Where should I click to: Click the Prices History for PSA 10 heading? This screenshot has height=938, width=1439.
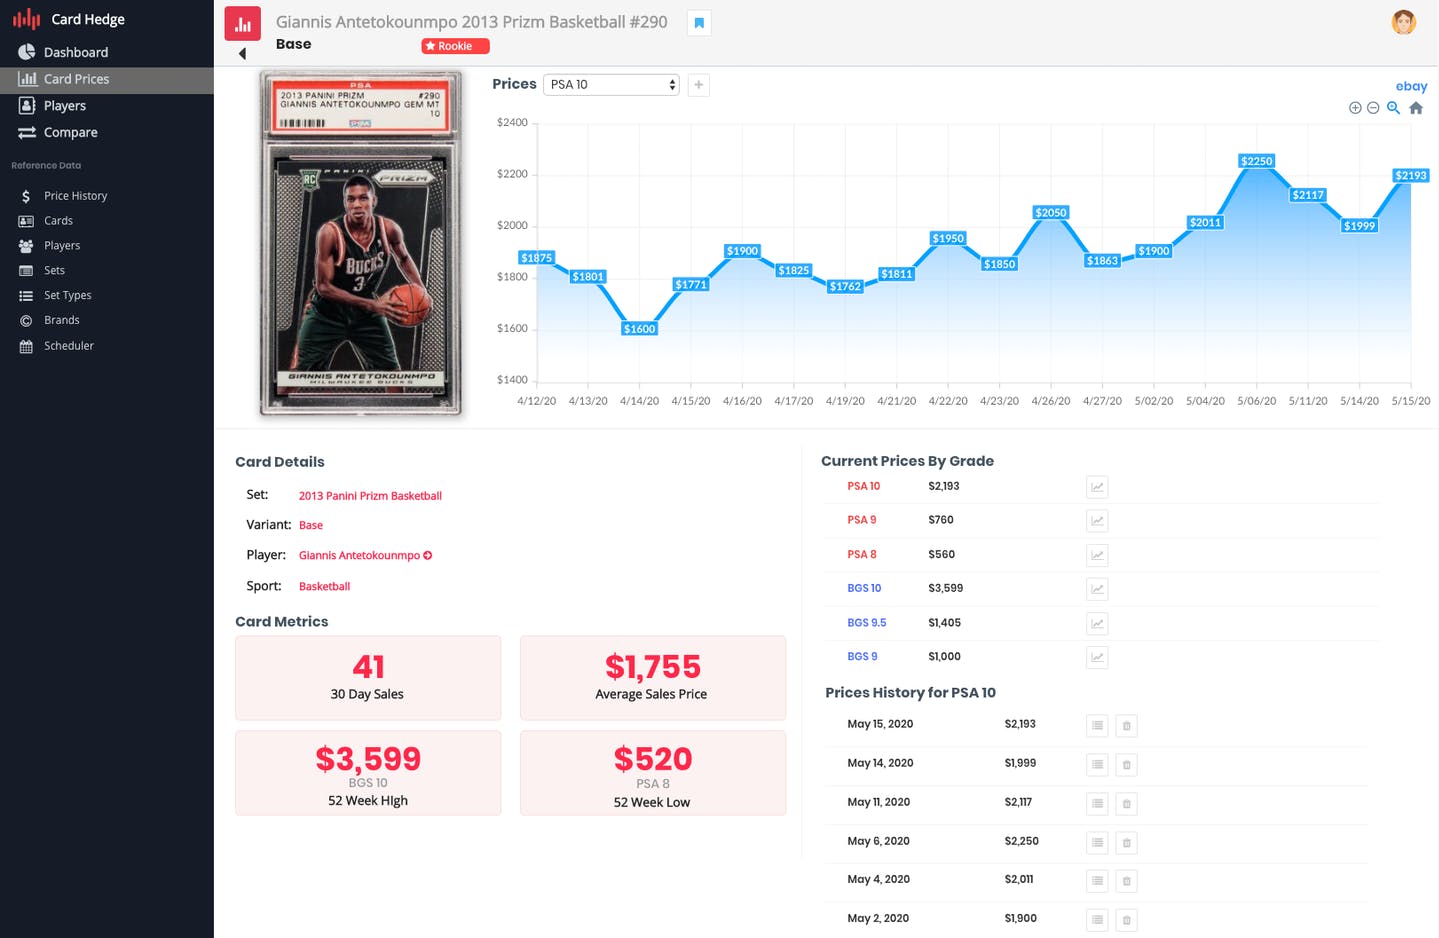pyautogui.click(x=910, y=693)
